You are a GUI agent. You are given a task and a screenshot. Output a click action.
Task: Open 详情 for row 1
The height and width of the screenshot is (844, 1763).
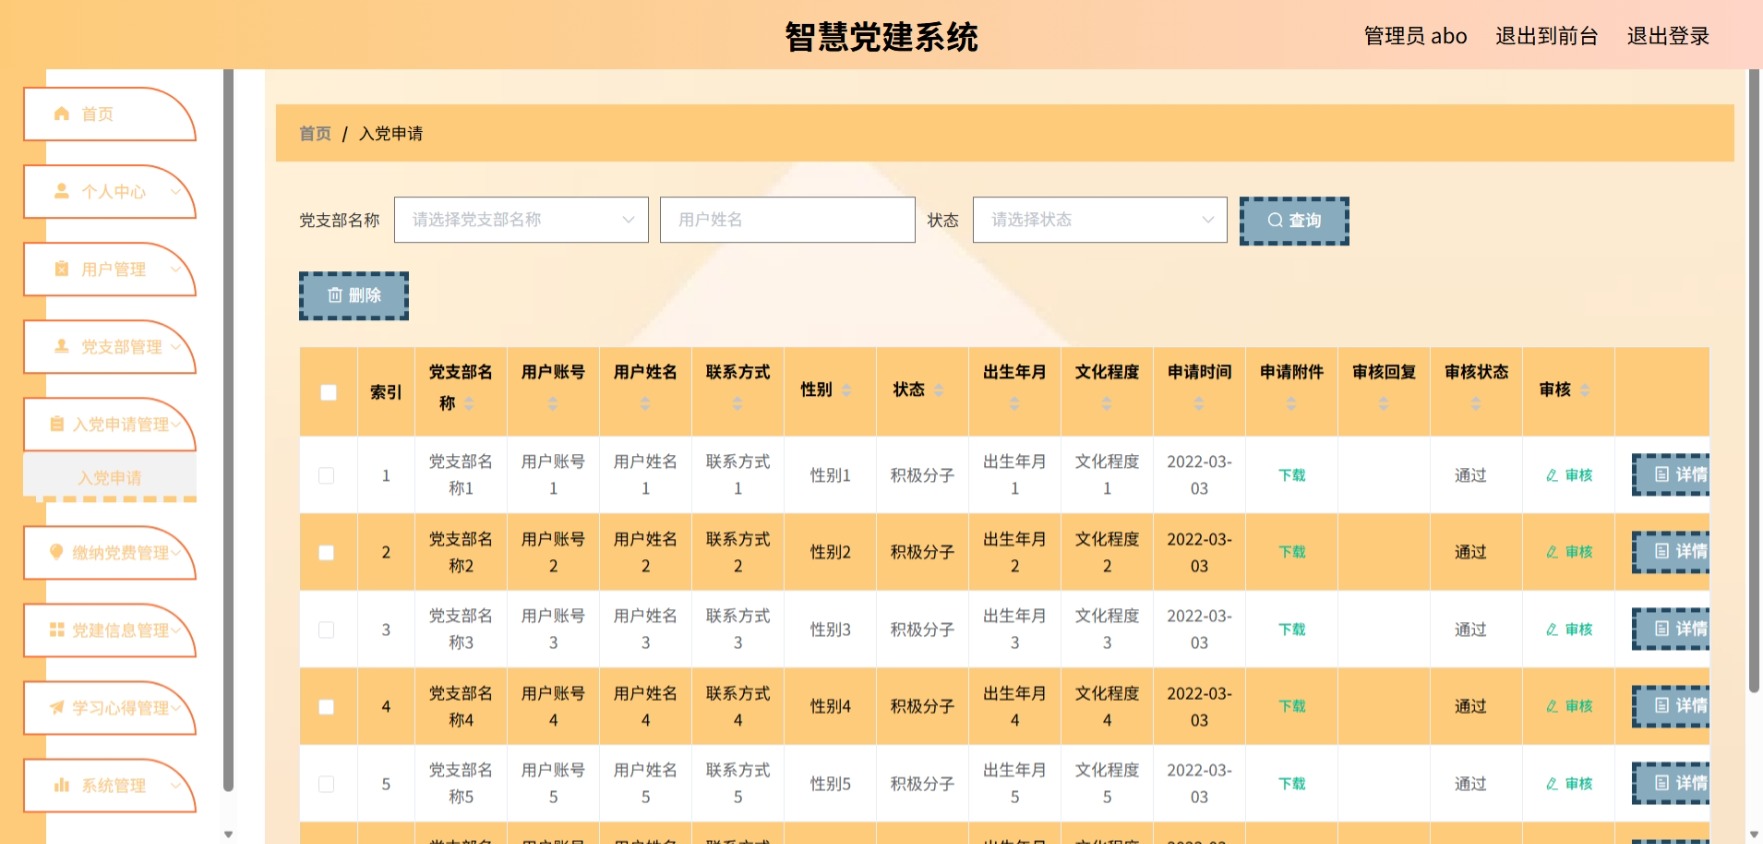1670,475
